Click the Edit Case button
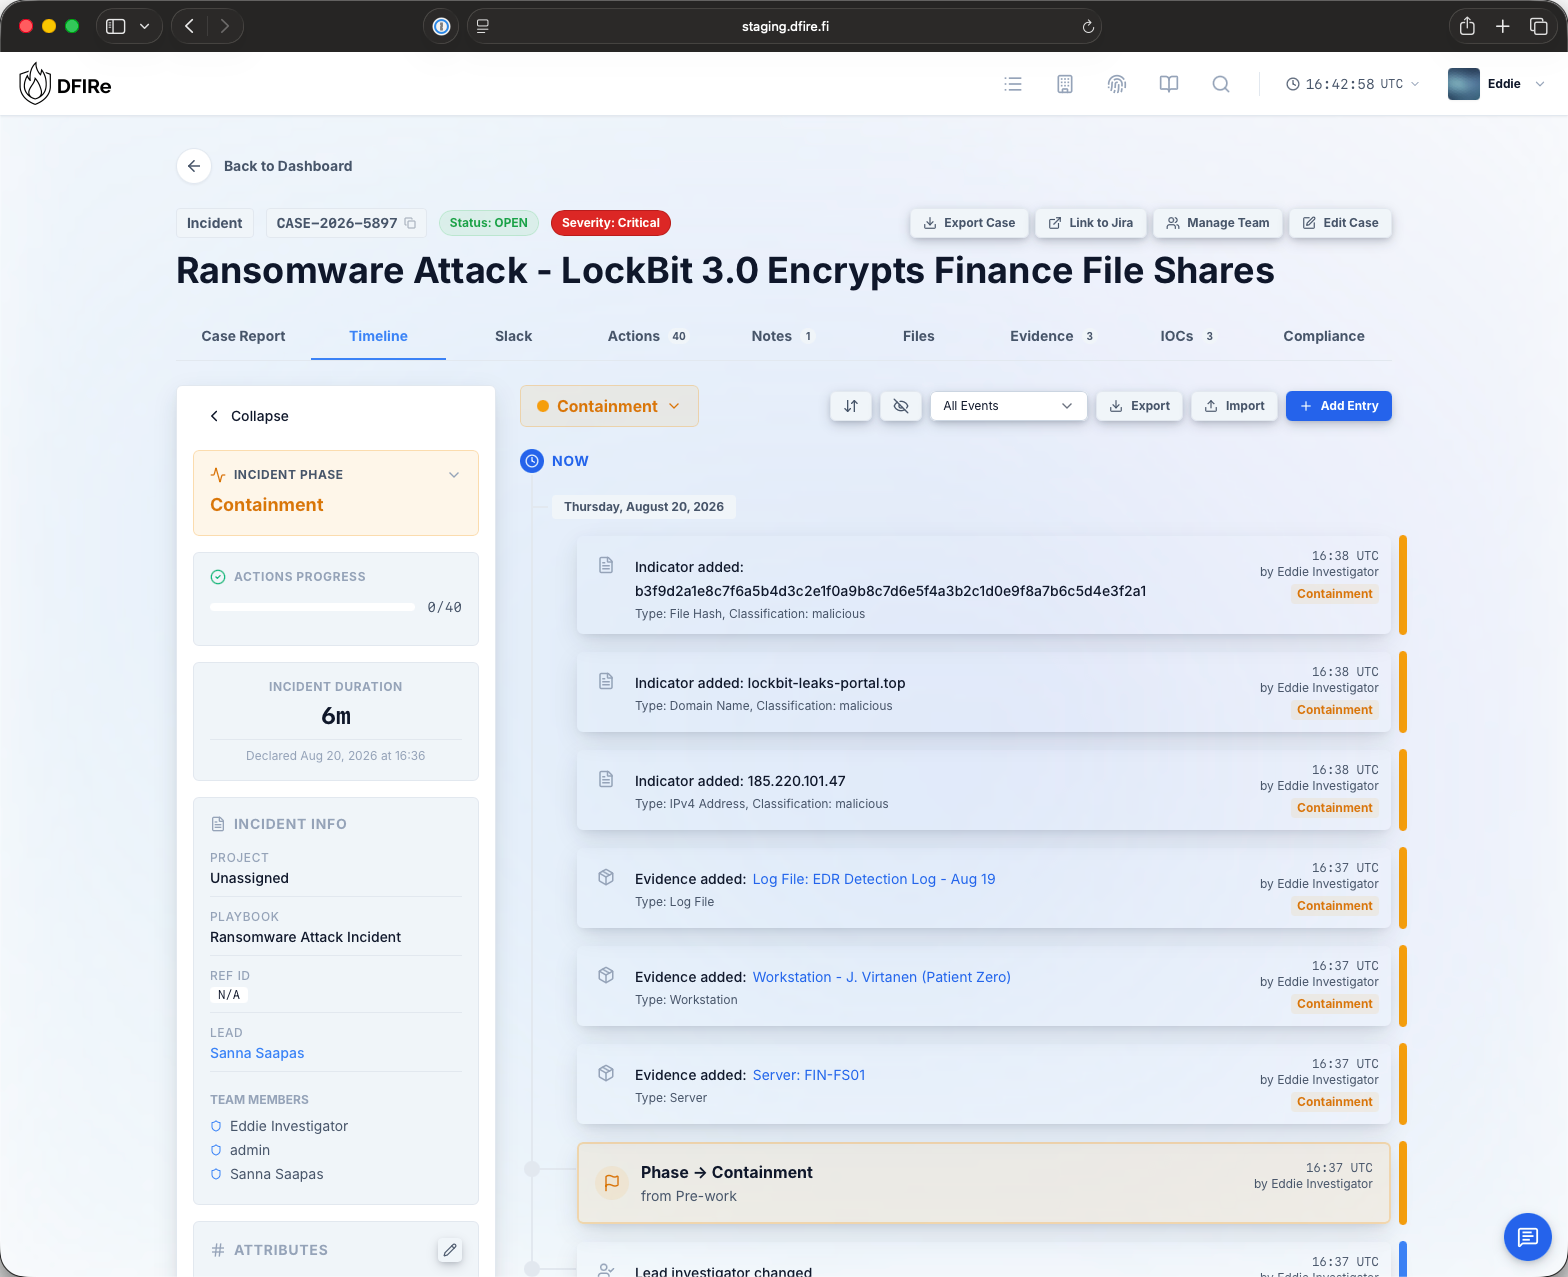Viewport: 1568px width, 1277px height. pyautogui.click(x=1341, y=223)
